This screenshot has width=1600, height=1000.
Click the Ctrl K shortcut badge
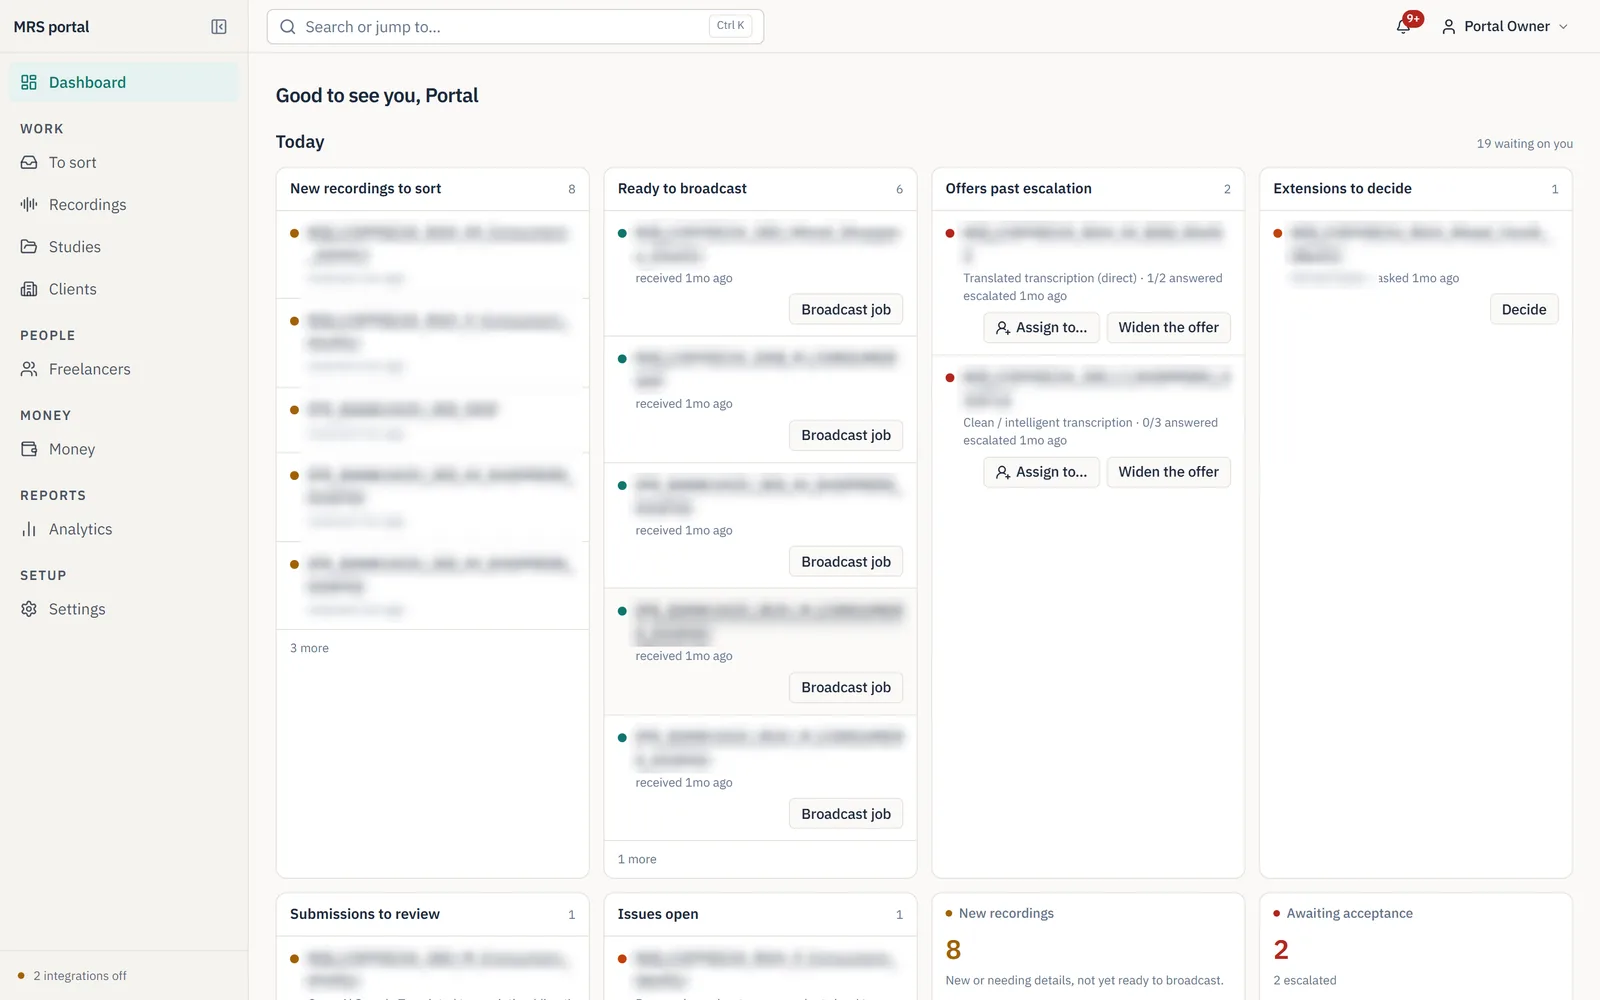[x=730, y=26]
